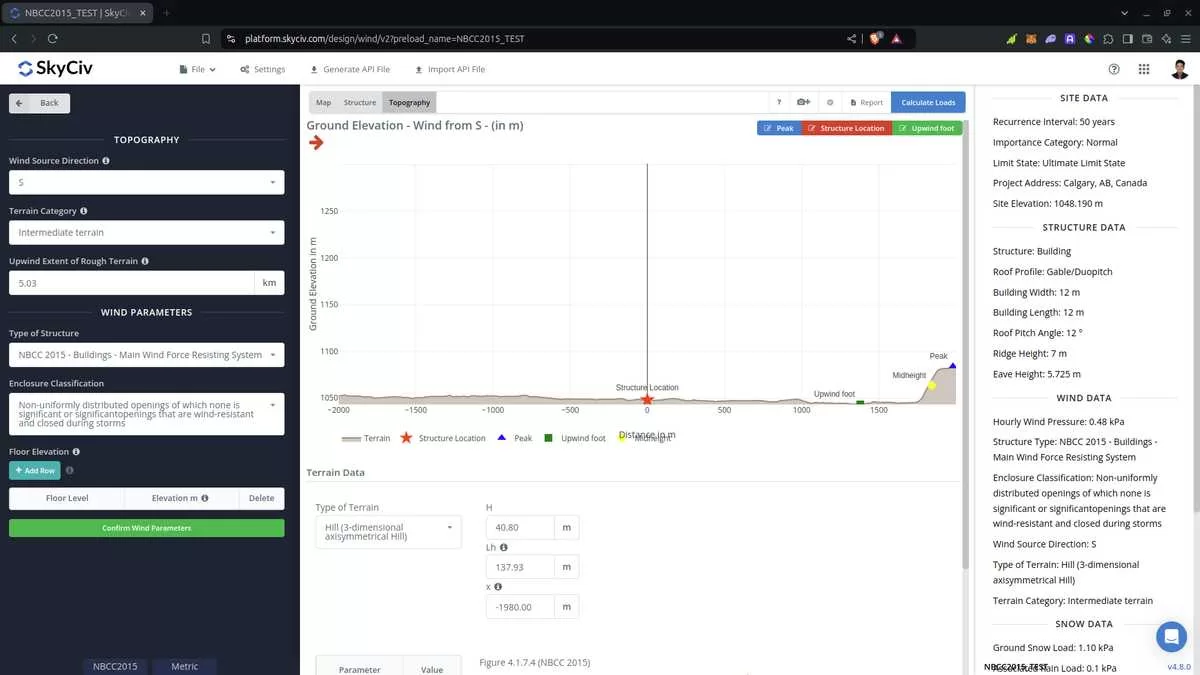1200x675 pixels.
Task: Toggle Upwind foot series in legend
Action: 575,438
